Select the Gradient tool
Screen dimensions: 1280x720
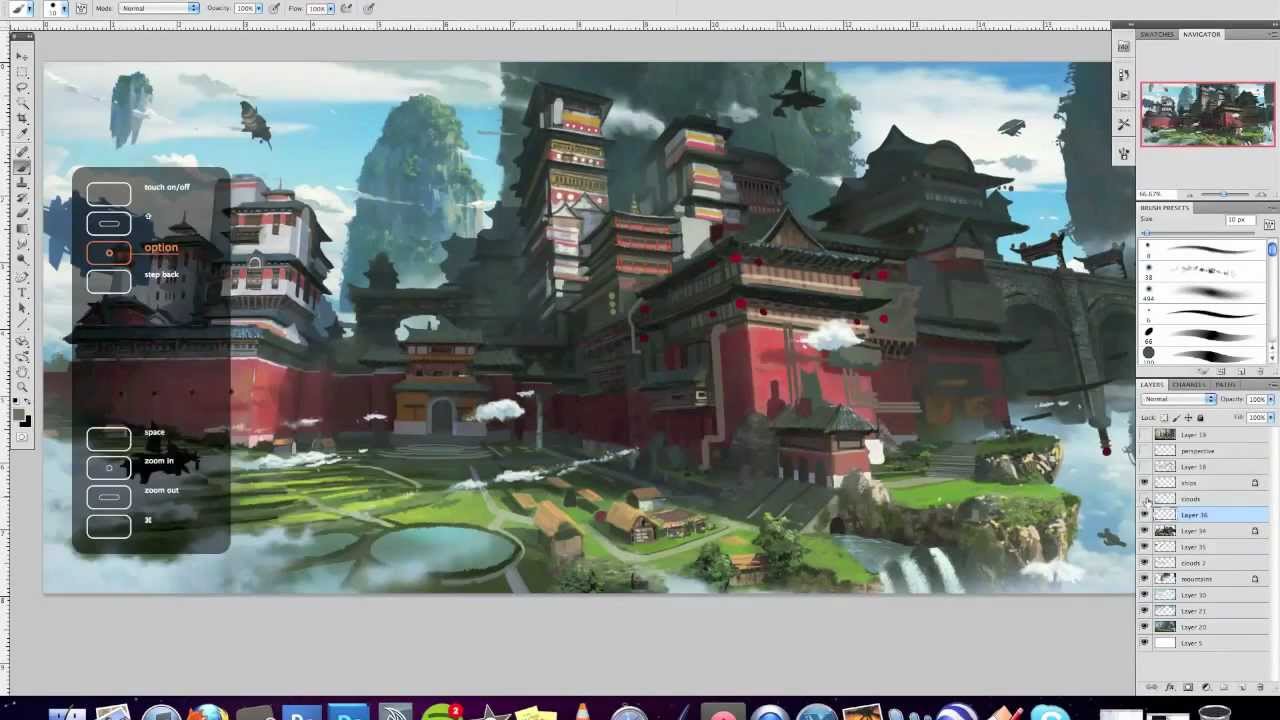(22, 228)
